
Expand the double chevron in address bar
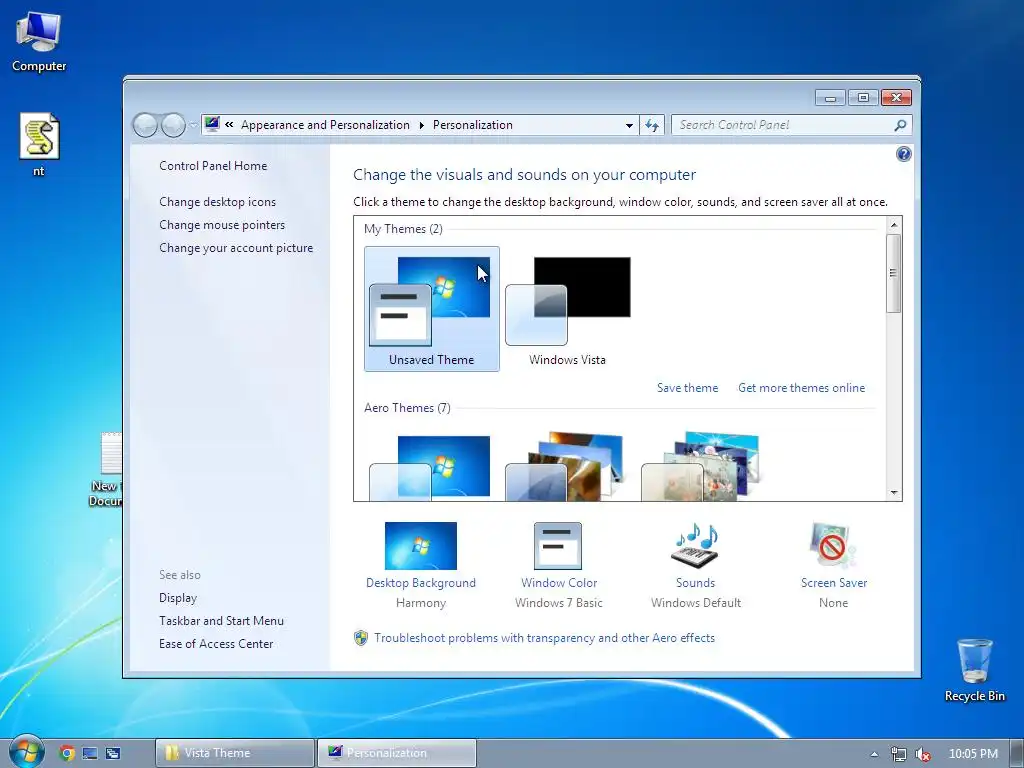229,124
